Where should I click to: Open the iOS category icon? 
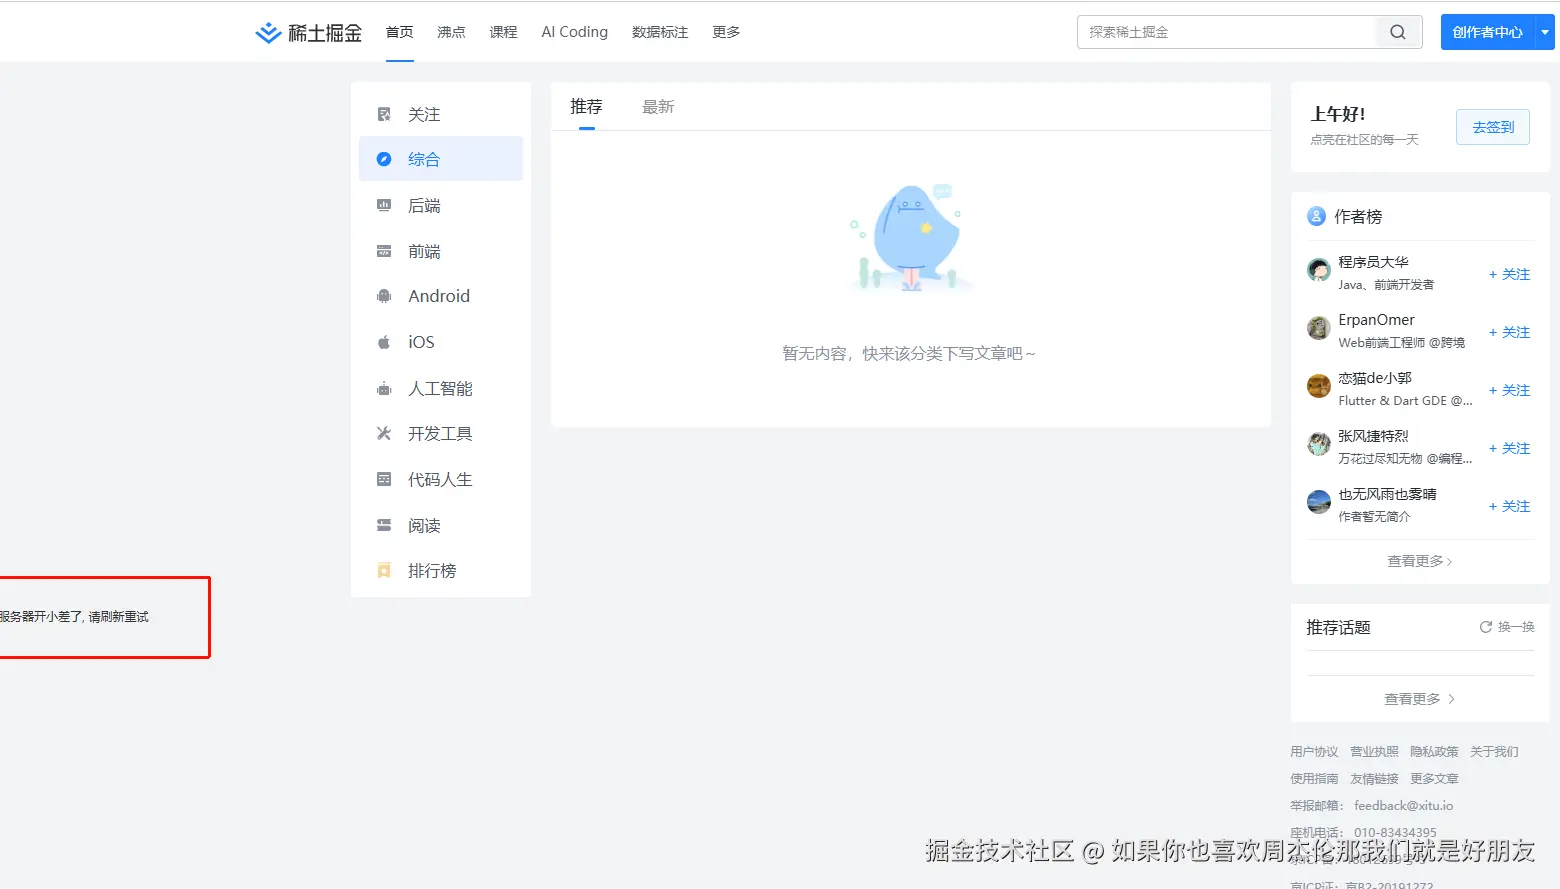[384, 341]
